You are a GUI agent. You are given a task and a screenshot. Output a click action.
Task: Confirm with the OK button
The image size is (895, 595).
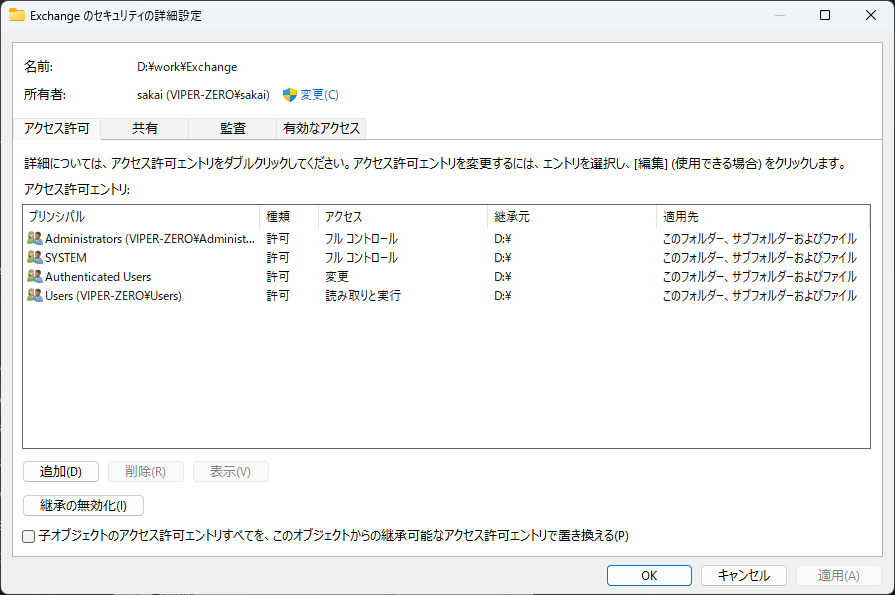[x=650, y=576]
